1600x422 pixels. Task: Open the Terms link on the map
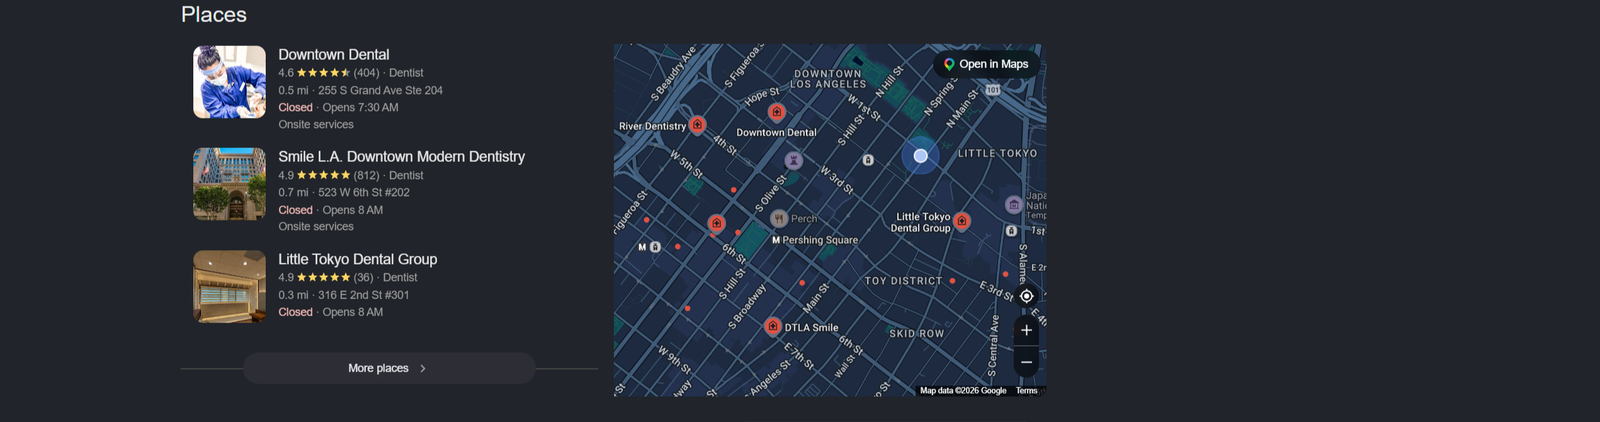[1027, 391]
